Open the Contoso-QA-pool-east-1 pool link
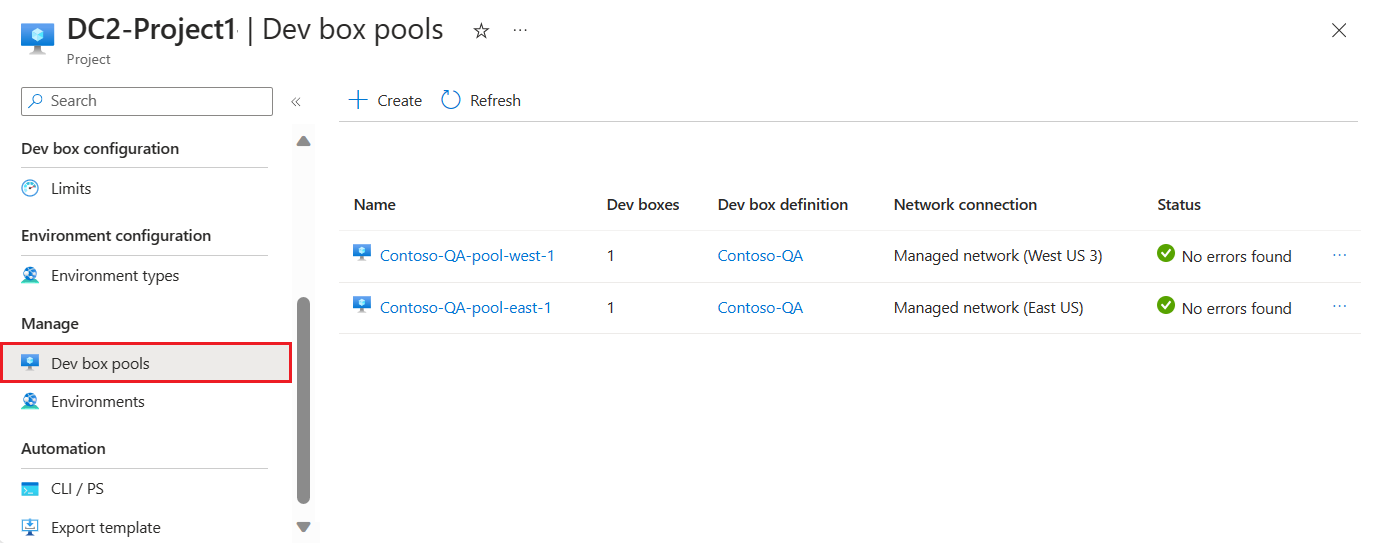The width and height of the screenshot is (1374, 545). [466, 308]
